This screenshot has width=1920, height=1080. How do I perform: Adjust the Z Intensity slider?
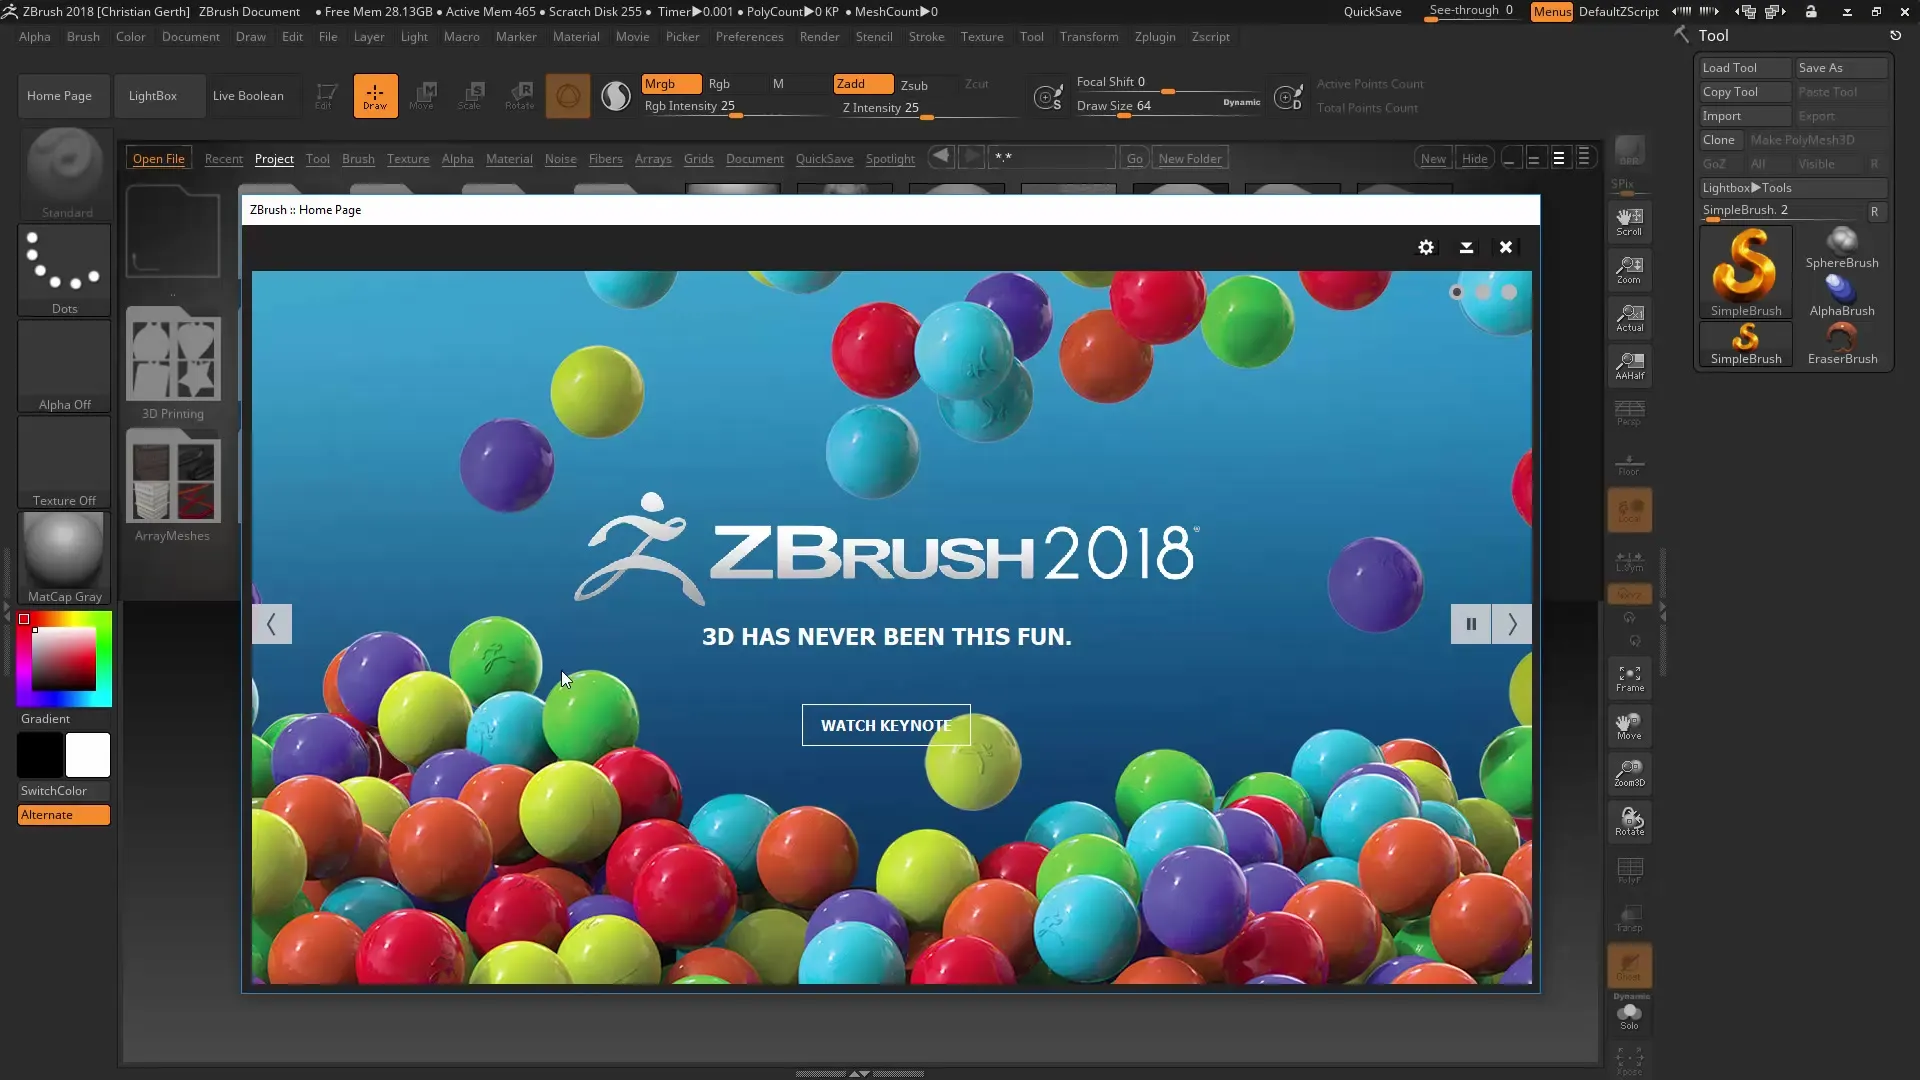coord(930,109)
